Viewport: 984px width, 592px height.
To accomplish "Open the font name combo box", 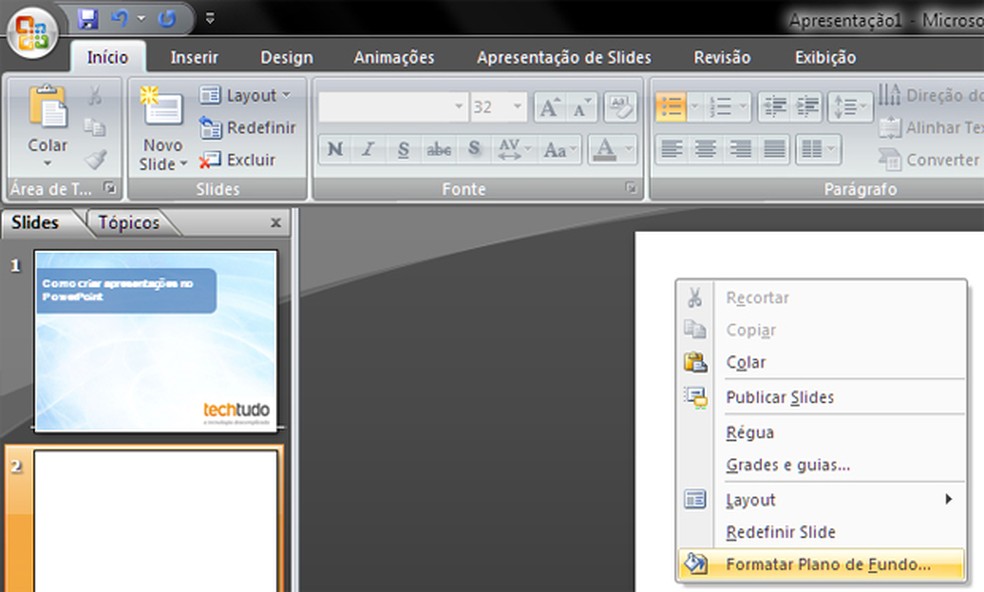I will point(392,107).
